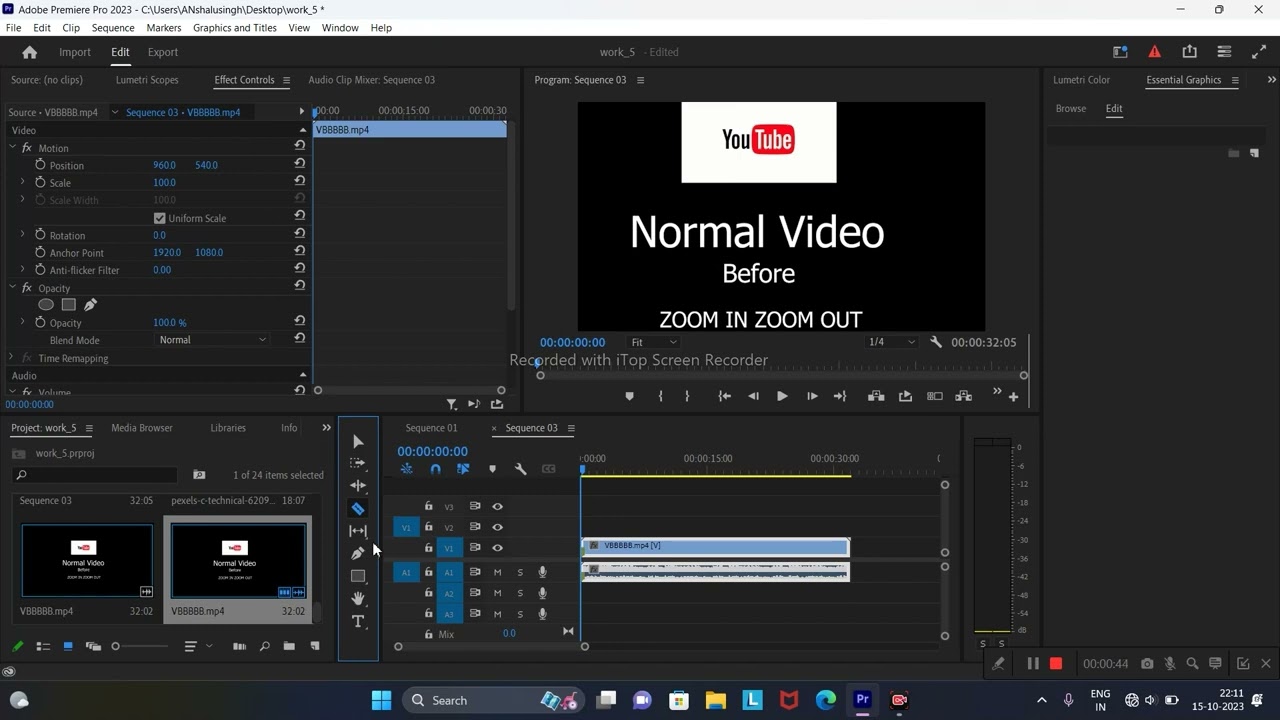Switch Project panel to List View
The height and width of the screenshot is (720, 1280).
[x=43, y=647]
